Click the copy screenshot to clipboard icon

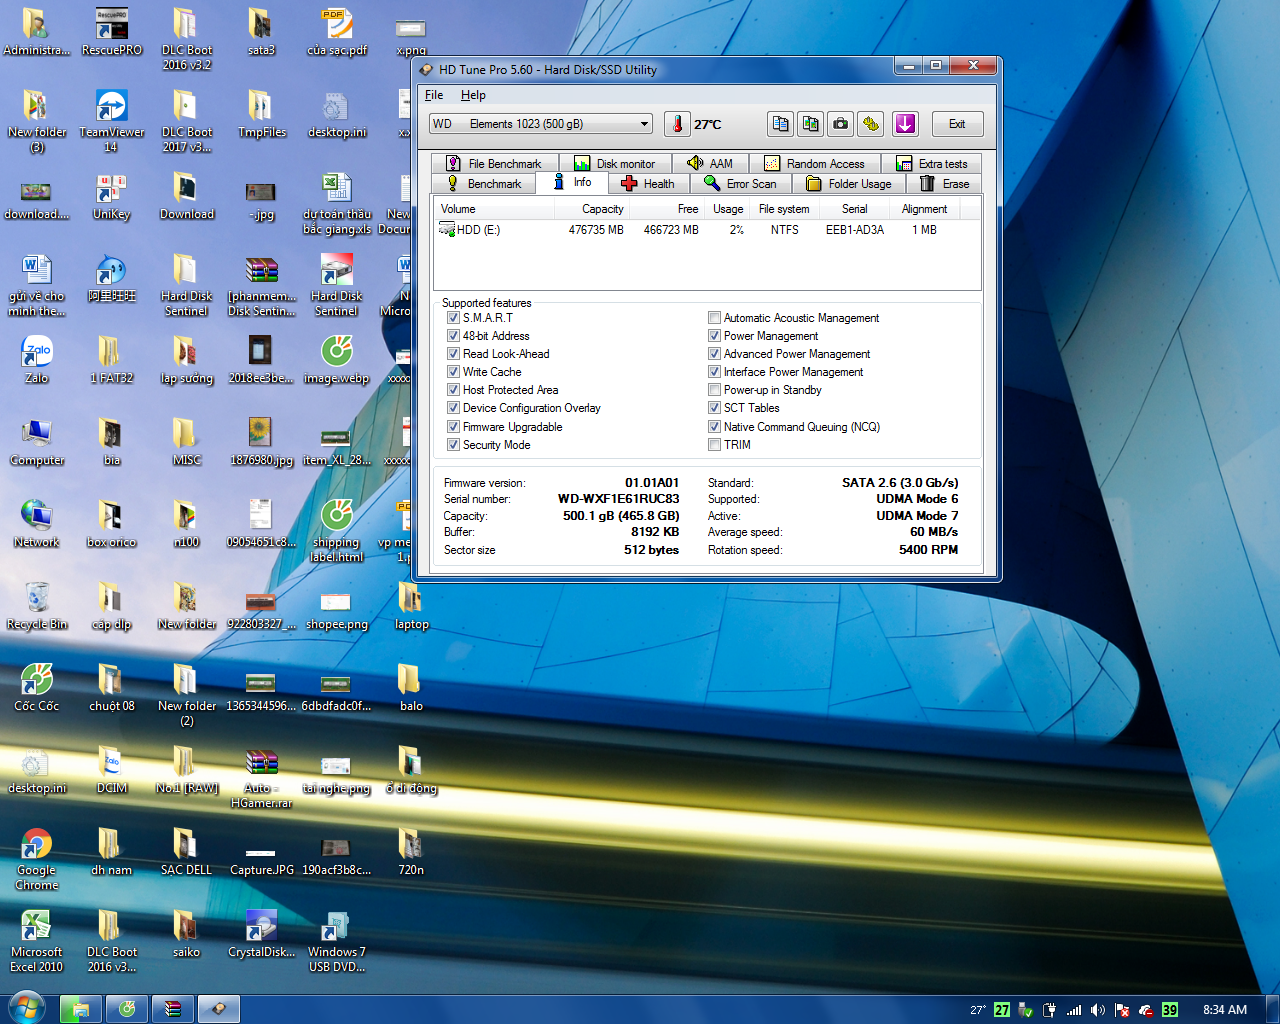[810, 124]
